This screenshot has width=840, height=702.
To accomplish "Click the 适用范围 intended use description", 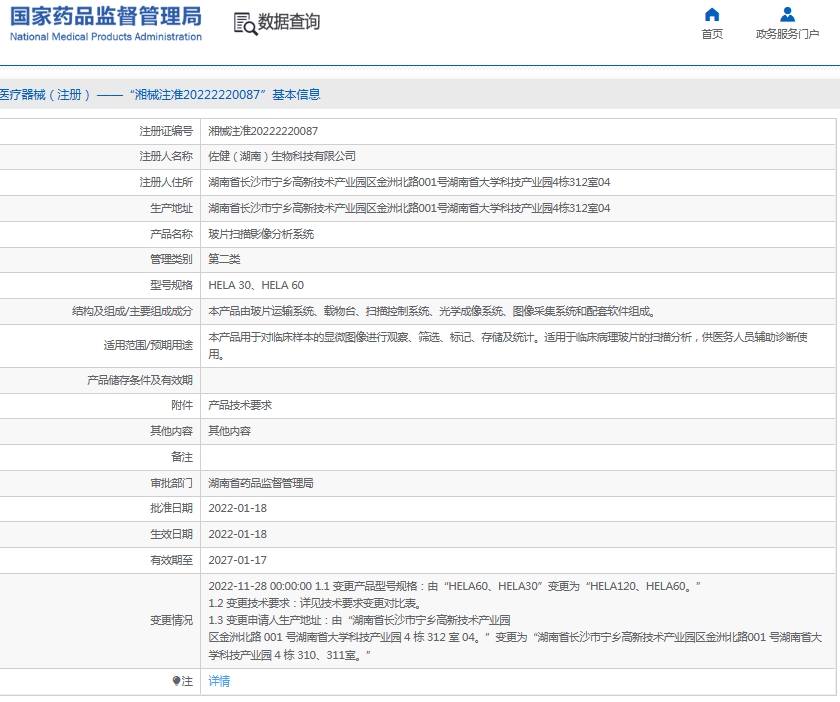I will (508, 346).
